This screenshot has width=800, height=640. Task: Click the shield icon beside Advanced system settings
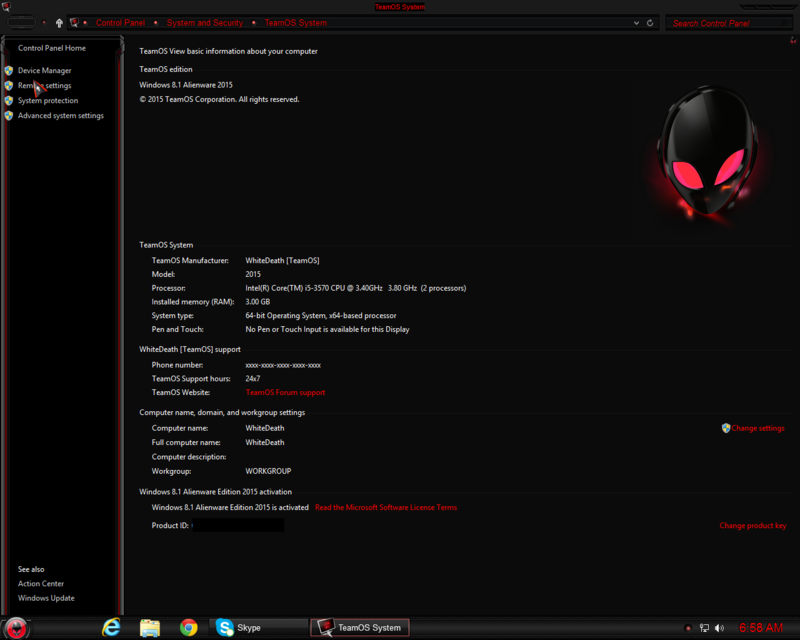coord(9,115)
